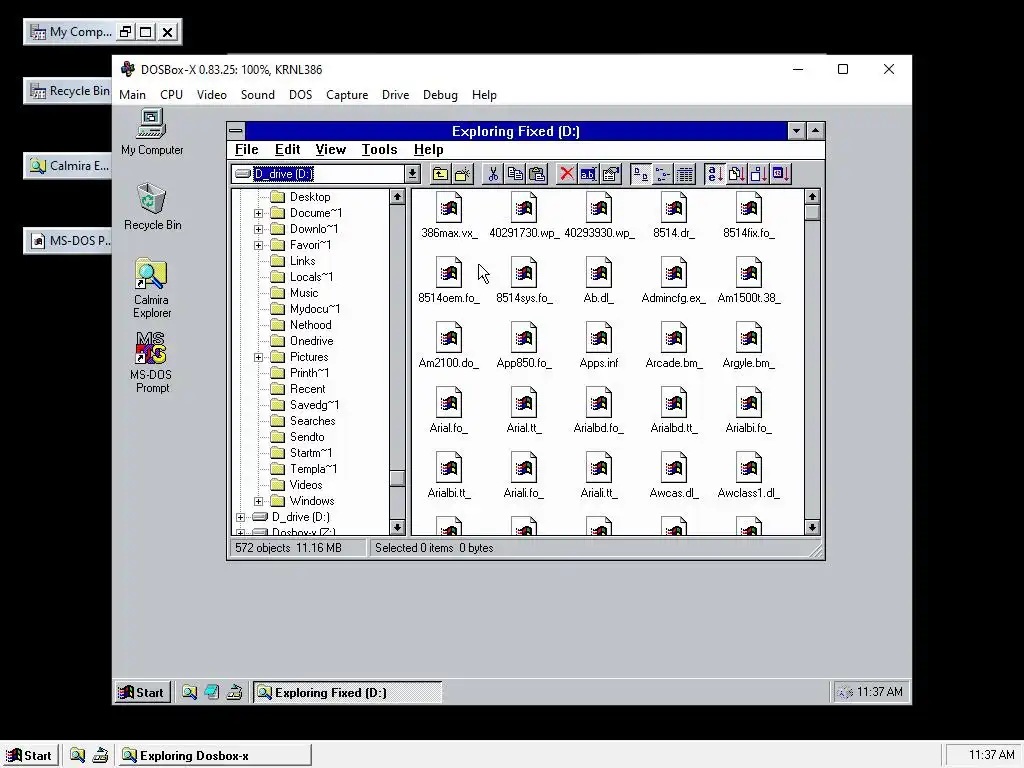Go up one folder level toolbar icon
Viewport: 1024px width, 768px height.
[x=440, y=174]
